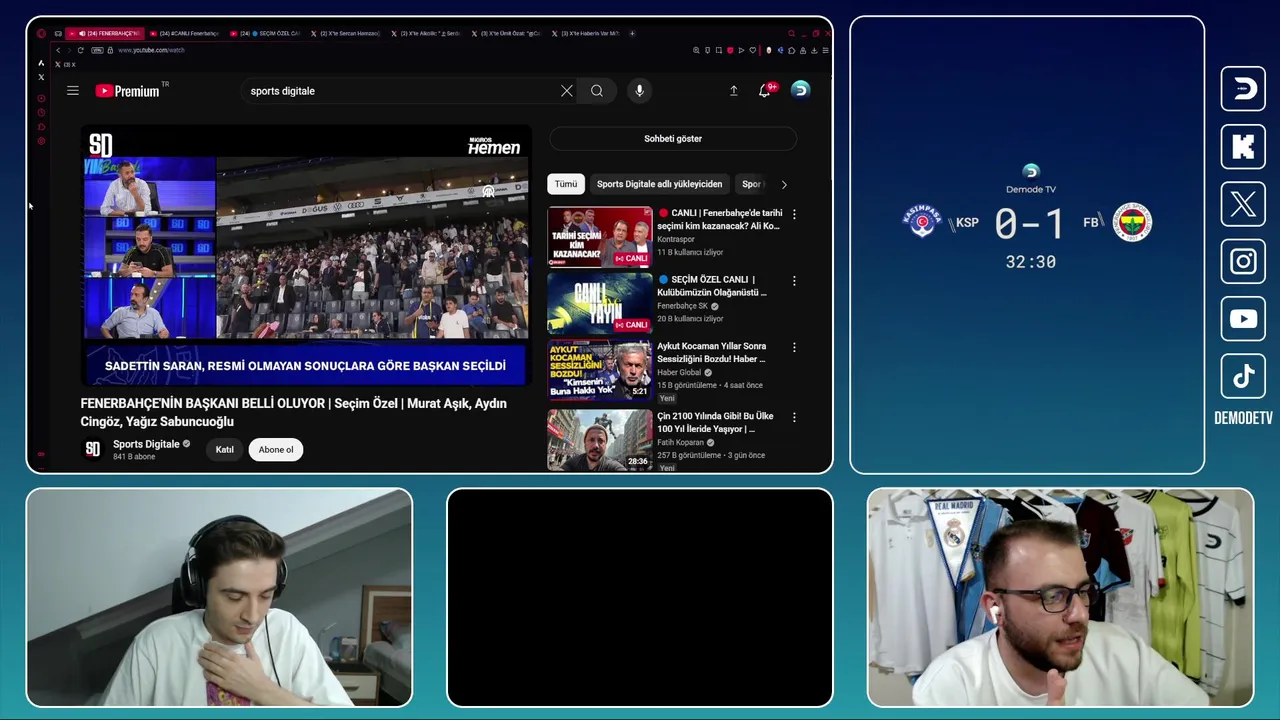Open a new browser tab with plus
The width and height of the screenshot is (1280, 720).
(632, 33)
